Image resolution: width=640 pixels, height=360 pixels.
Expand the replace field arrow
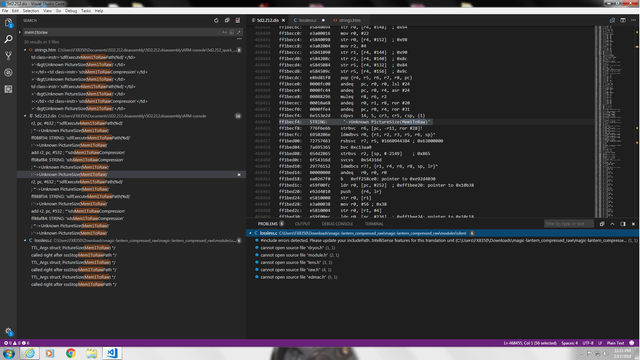(20, 32)
